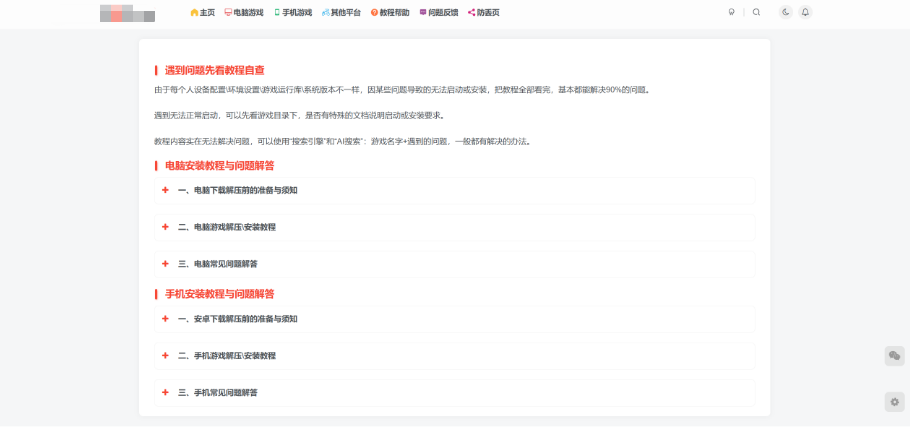Click the paragraph starting 教程内容实在无法解决问题
The width and height of the screenshot is (910, 435).
tap(342, 141)
